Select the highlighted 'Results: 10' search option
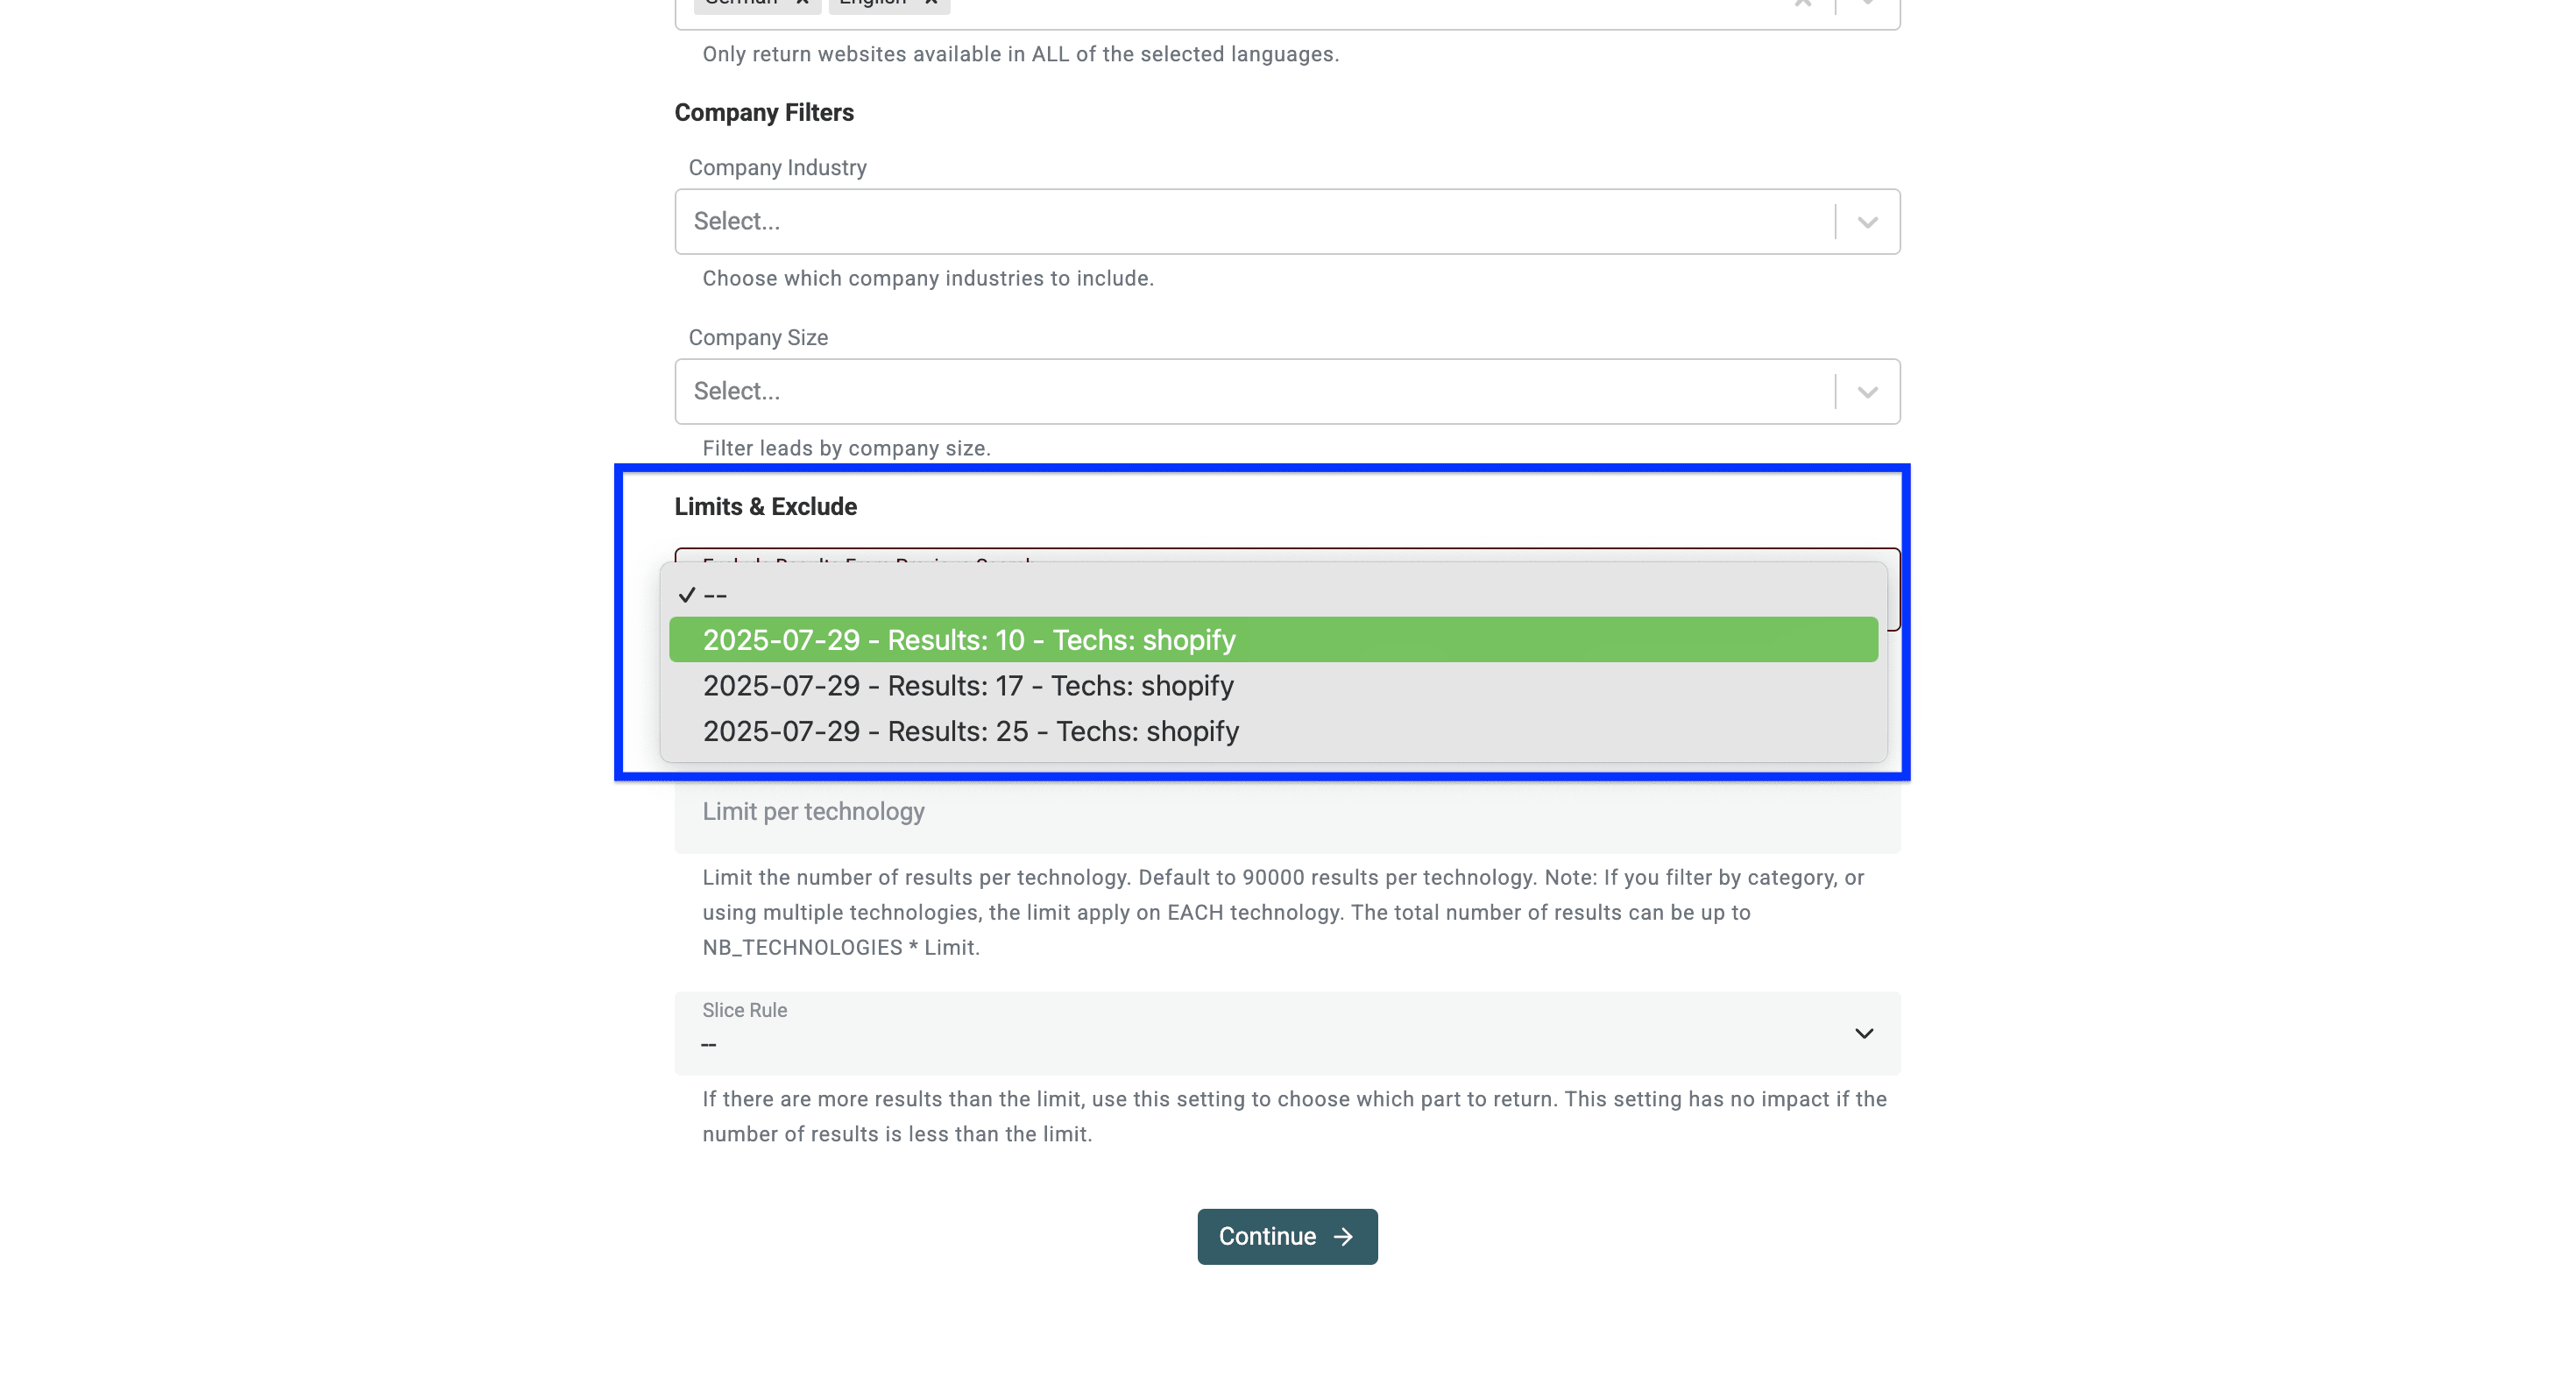 [x=968, y=640]
